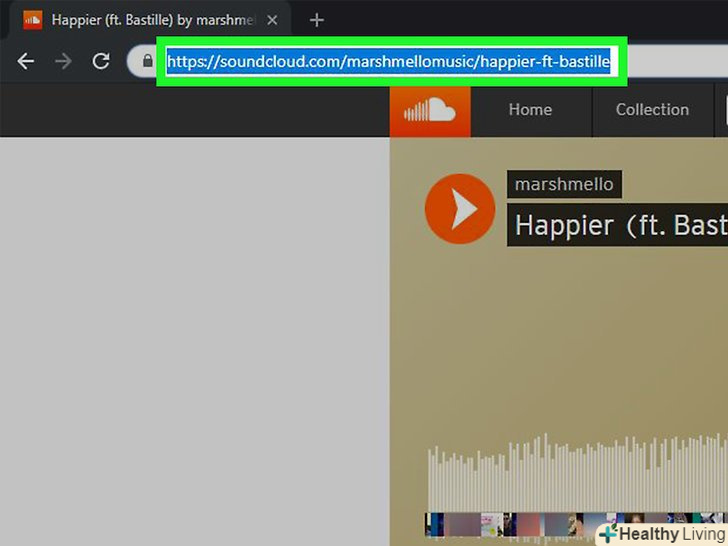Click the orange SoundCloud logo
This screenshot has width=728, height=546.
pyautogui.click(x=430, y=110)
